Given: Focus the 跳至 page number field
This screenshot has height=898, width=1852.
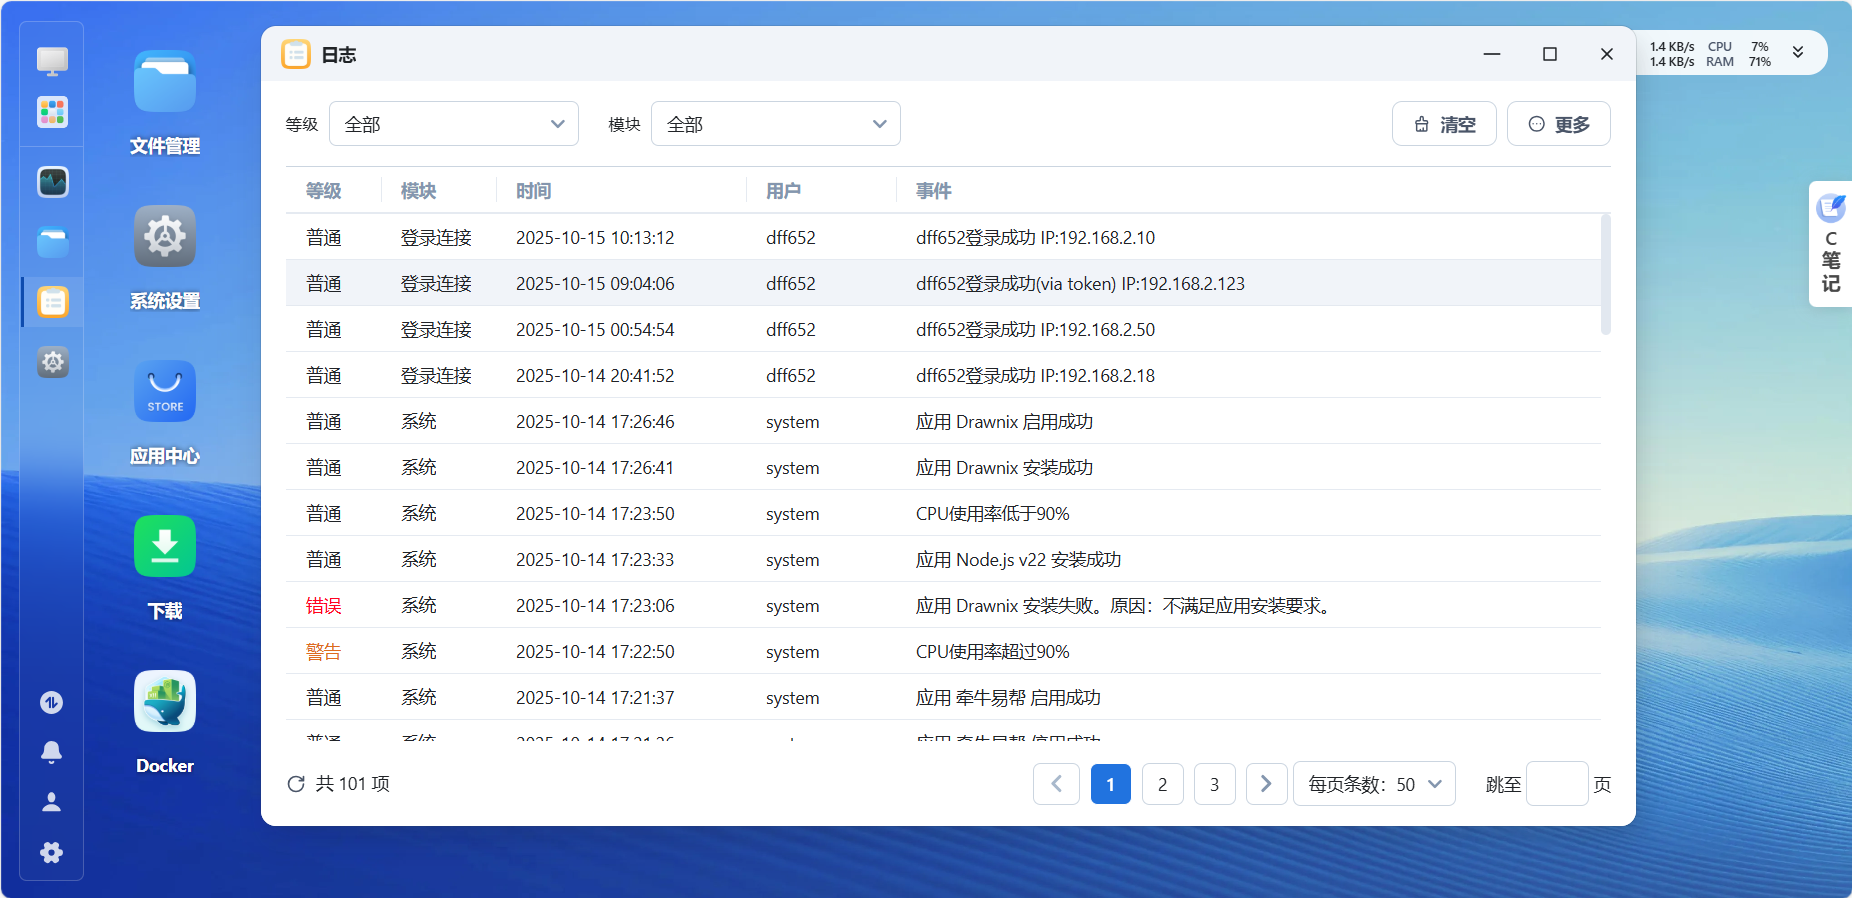Looking at the screenshot, I should 1557,784.
